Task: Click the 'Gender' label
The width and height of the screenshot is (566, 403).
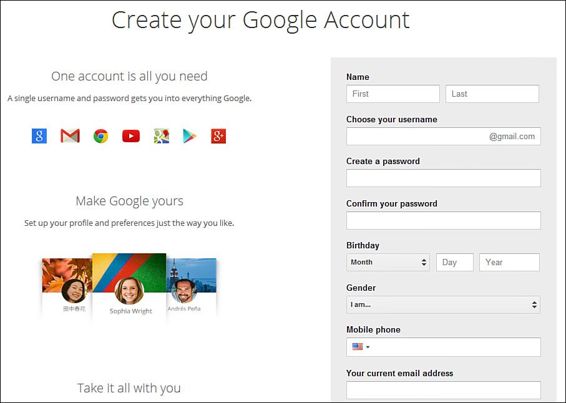Action: click(361, 288)
